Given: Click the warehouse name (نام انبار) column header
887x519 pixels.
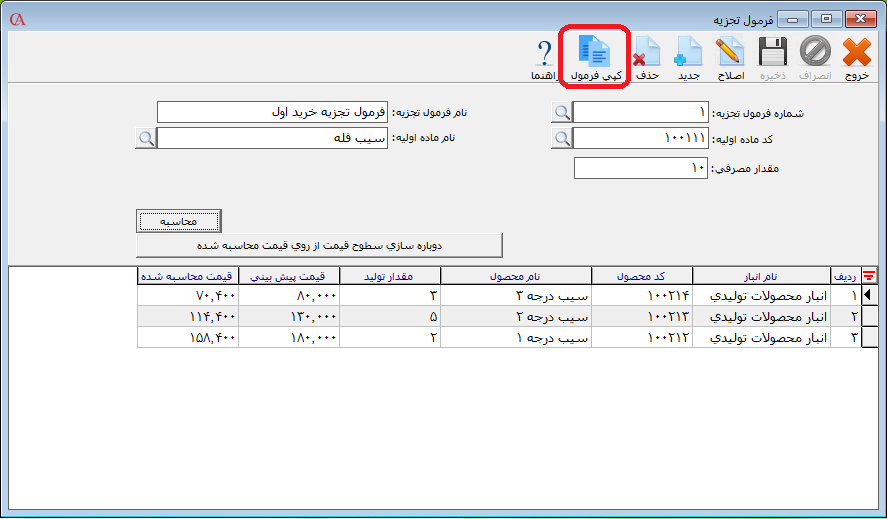Looking at the screenshot, I should coord(761,276).
